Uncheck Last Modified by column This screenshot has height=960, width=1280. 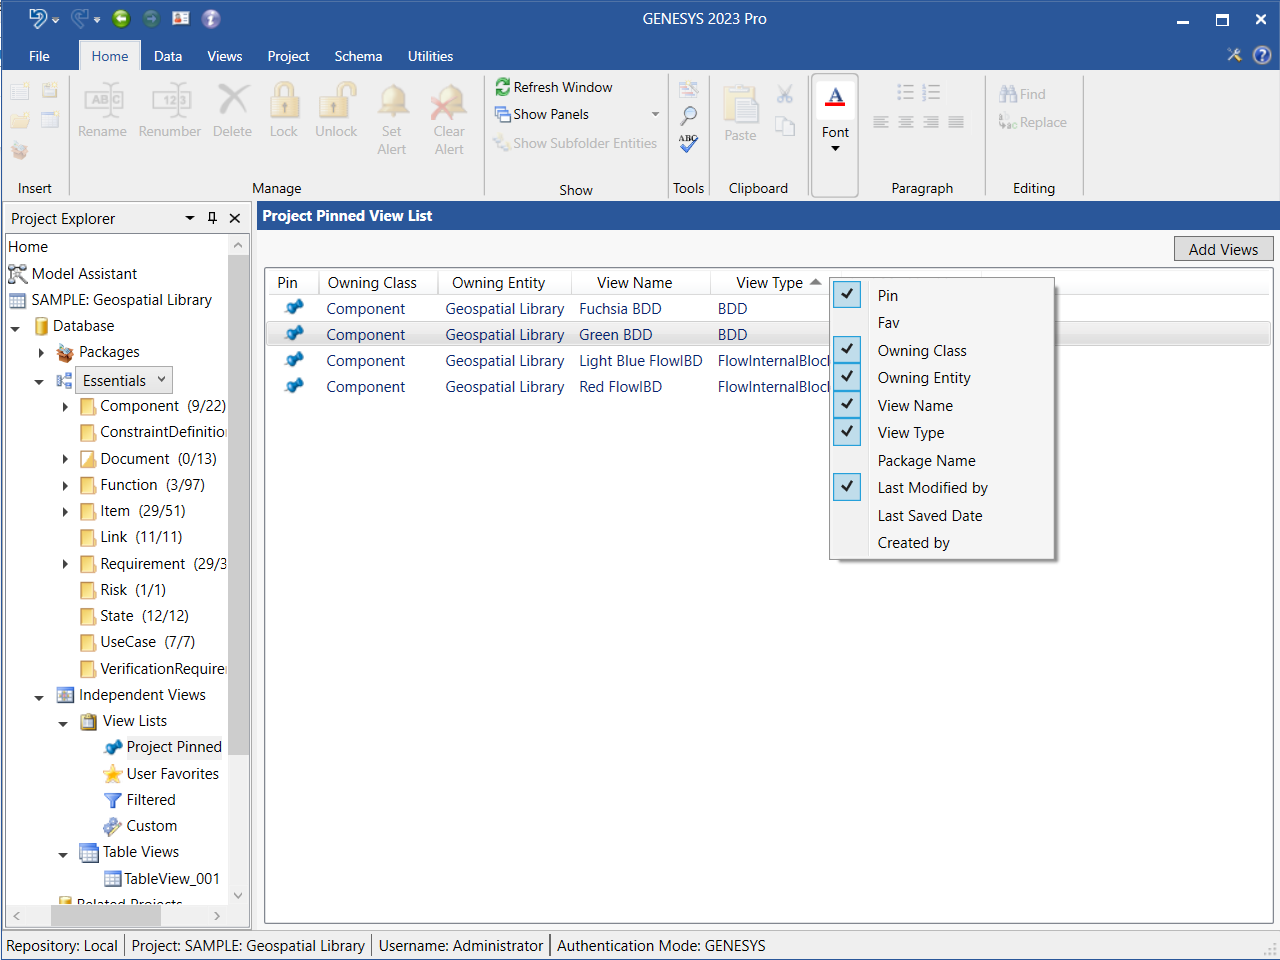tap(847, 487)
